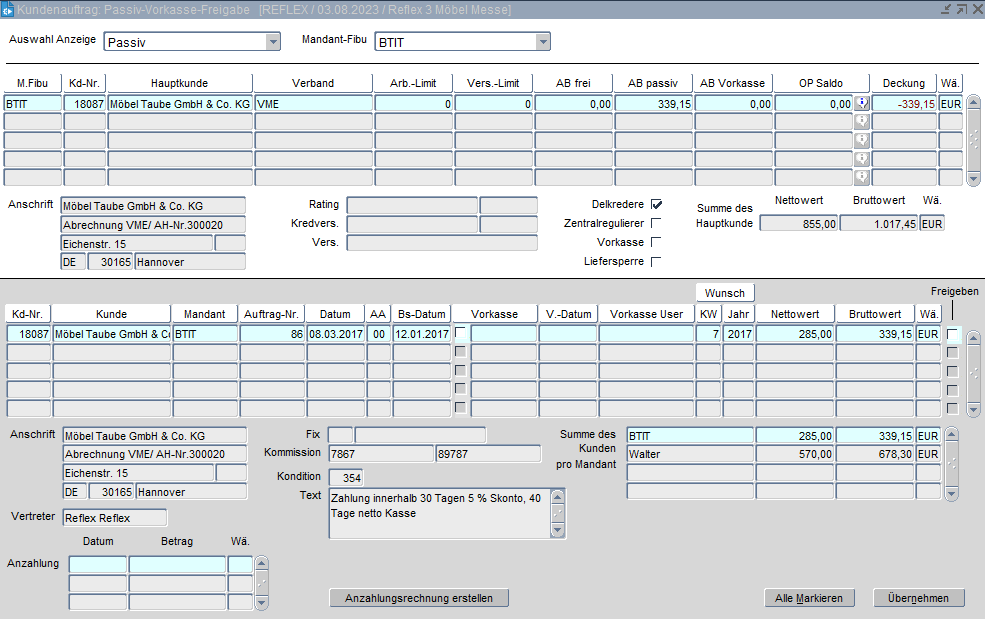Click the Übernehmen button
Viewport: 985px width, 621px height.
919,598
